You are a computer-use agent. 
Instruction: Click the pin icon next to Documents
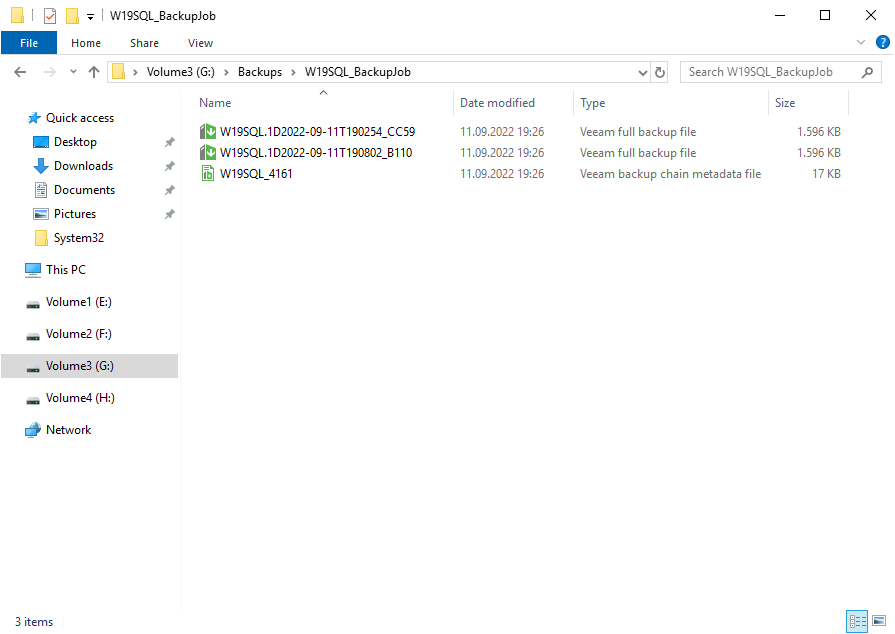point(170,190)
